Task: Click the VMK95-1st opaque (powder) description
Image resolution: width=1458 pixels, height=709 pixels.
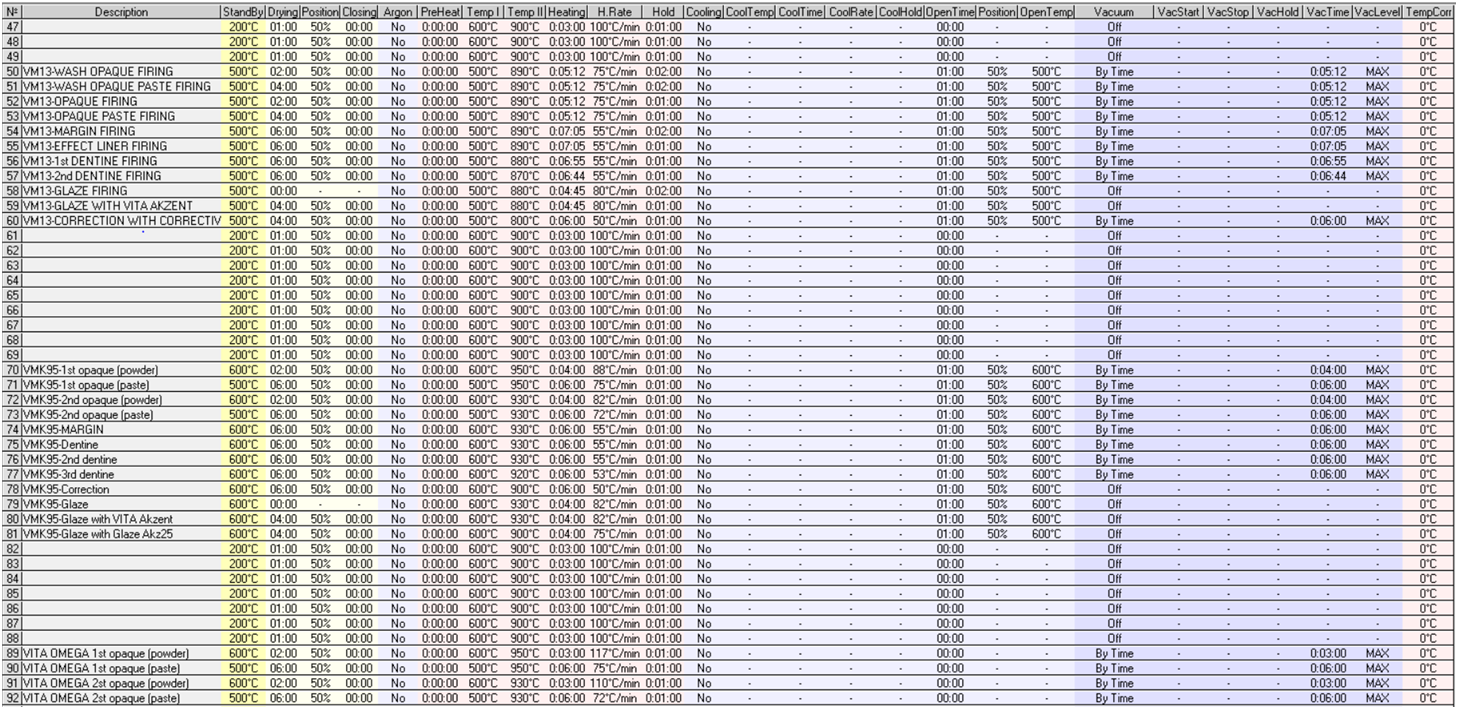Action: (90, 370)
